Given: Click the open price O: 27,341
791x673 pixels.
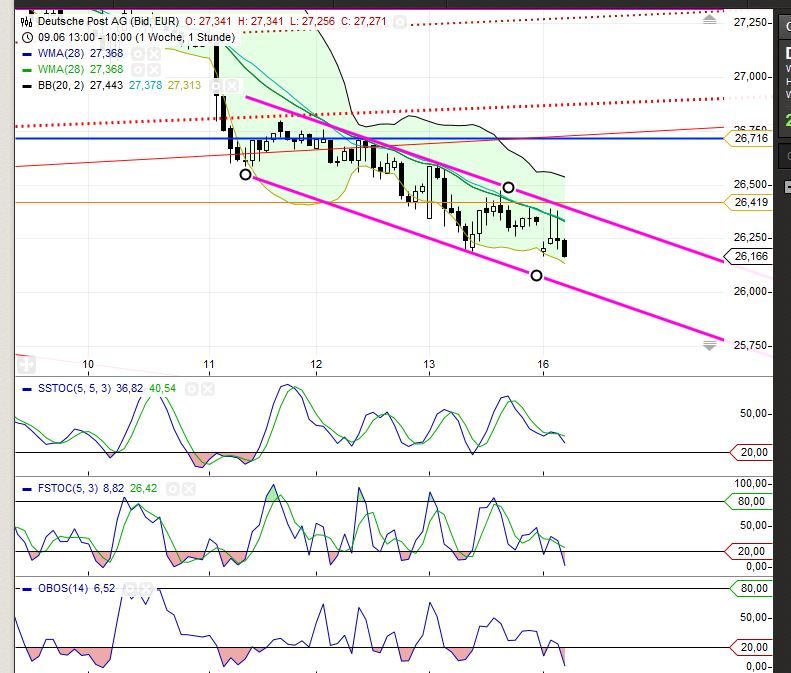Looking at the screenshot, I should (x=208, y=21).
